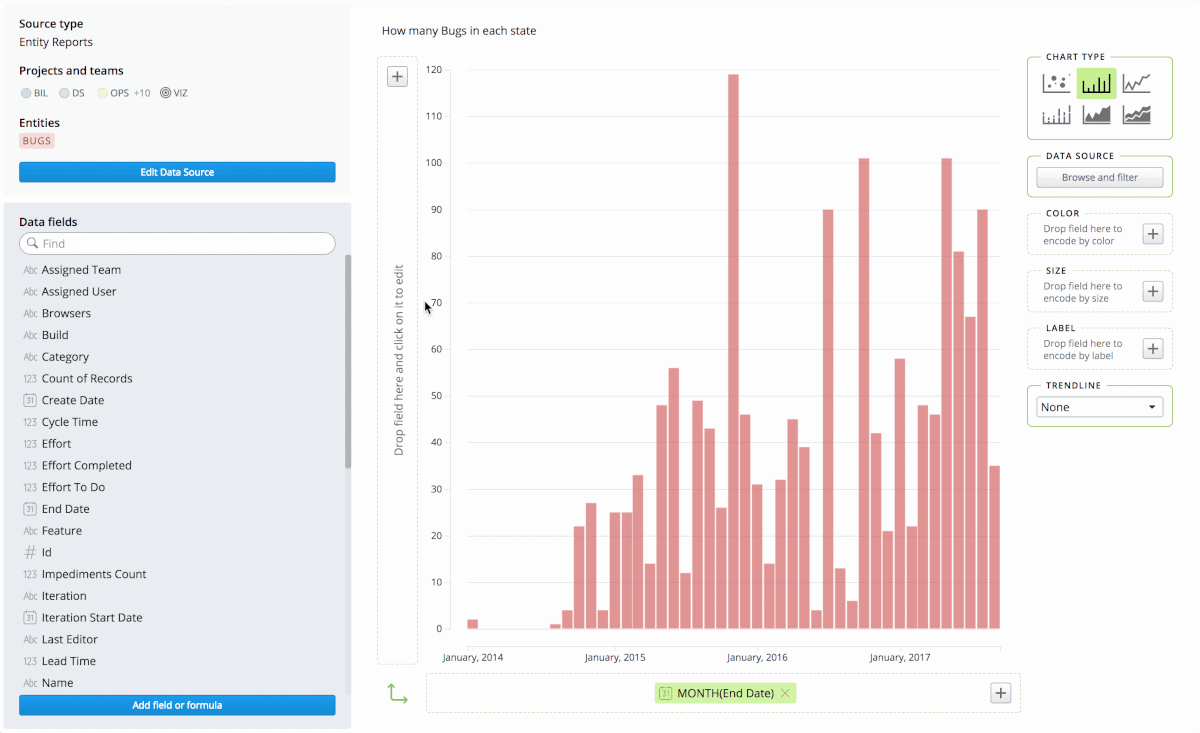The width and height of the screenshot is (1200, 733).
Task: Choose the stacked area chart type
Action: pyautogui.click(x=1136, y=115)
